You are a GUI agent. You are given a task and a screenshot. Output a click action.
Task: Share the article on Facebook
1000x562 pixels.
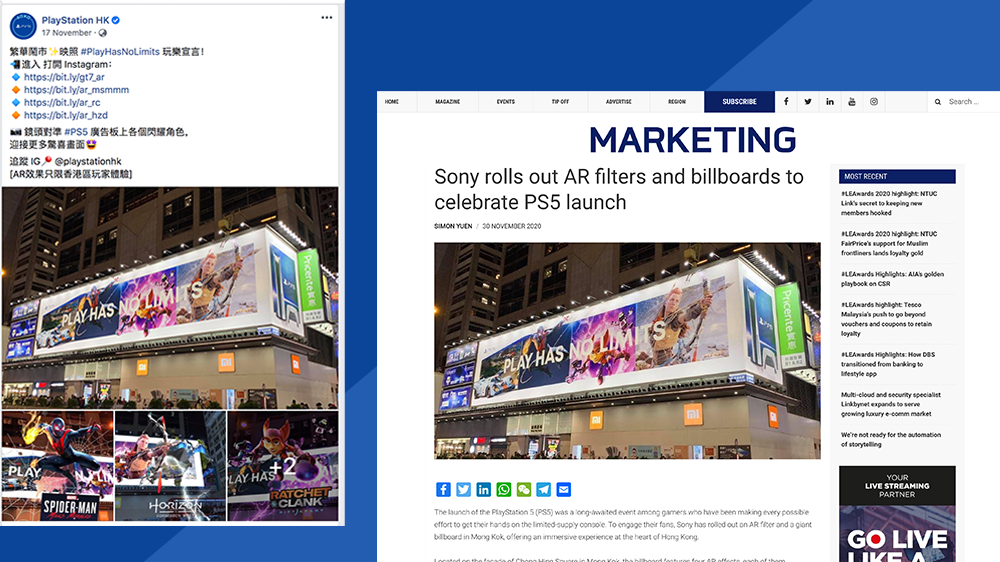point(443,489)
